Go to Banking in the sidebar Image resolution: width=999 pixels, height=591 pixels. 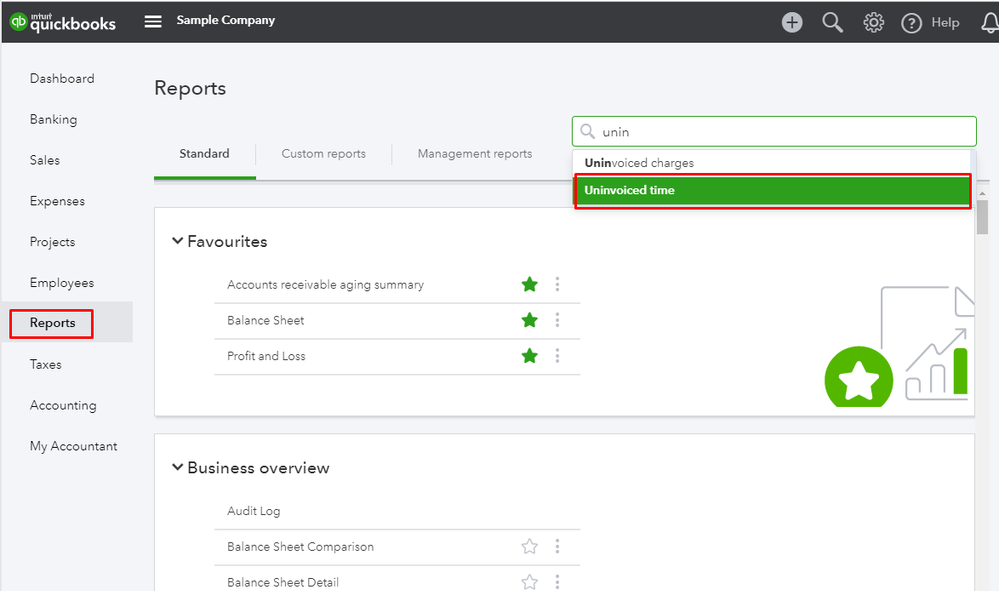tap(53, 119)
